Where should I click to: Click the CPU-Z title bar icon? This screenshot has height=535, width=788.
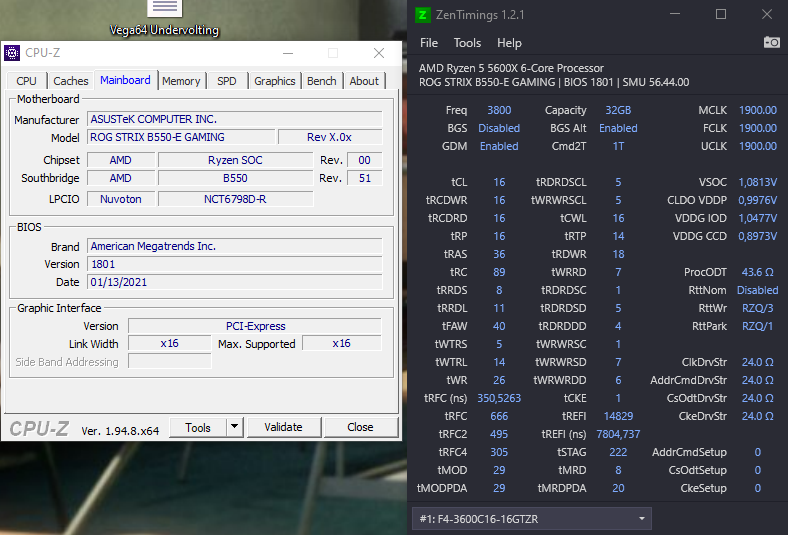pos(12,53)
